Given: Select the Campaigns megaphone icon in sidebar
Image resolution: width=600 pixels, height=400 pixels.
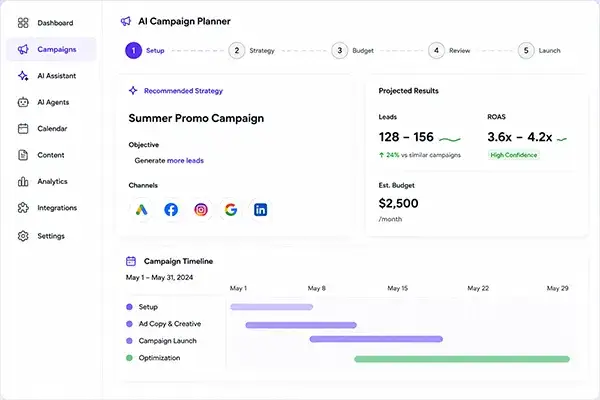Looking at the screenshot, I should 23,49.
